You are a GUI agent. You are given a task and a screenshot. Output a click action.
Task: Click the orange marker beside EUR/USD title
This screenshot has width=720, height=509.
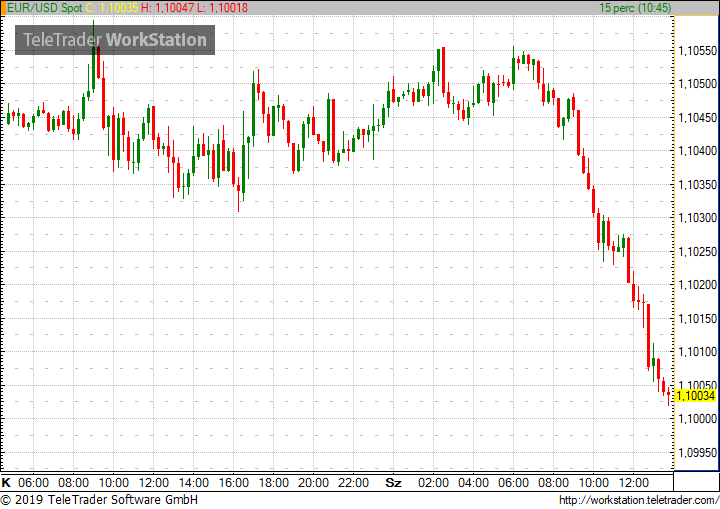click(x=3, y=8)
